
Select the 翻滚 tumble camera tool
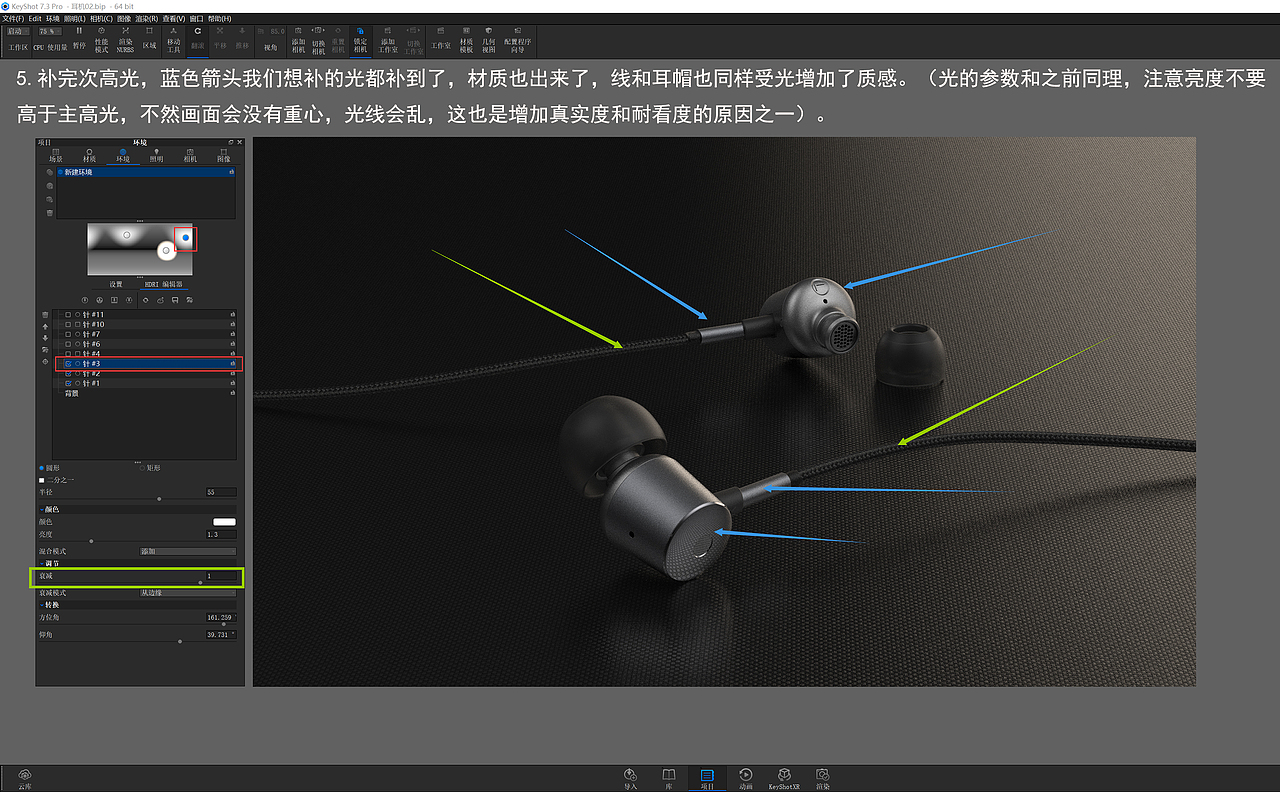click(197, 40)
